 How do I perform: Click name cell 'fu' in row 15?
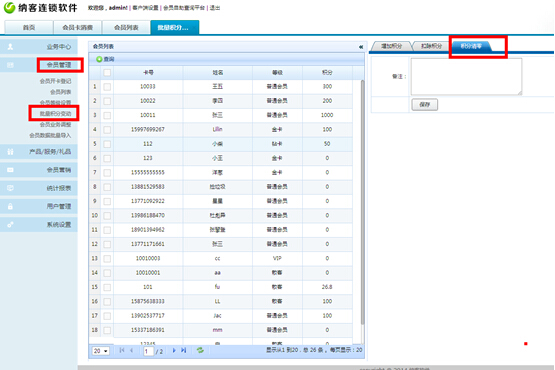point(217,287)
